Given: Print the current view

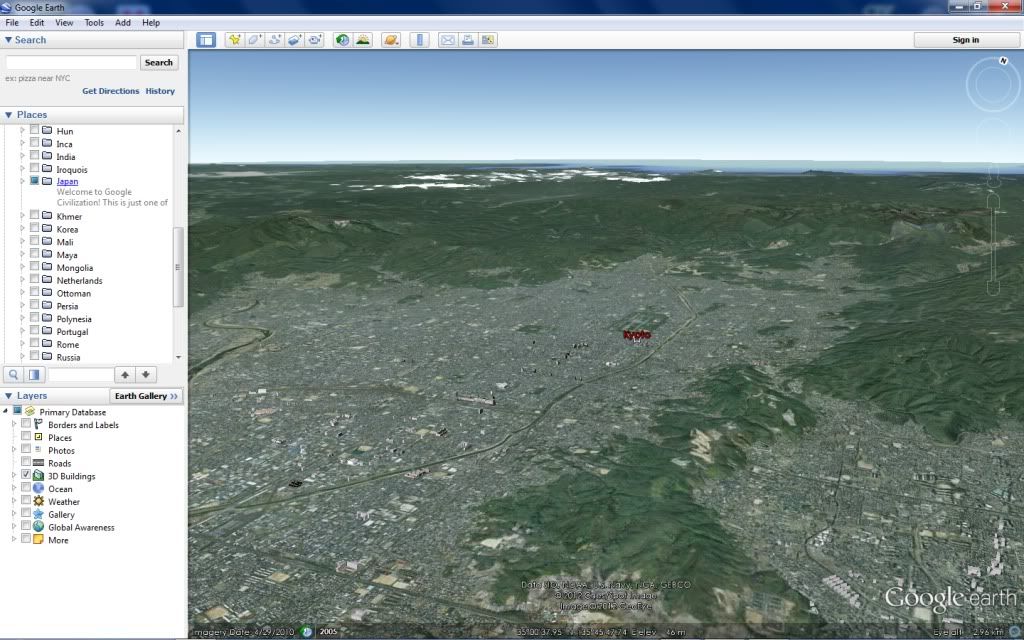Looking at the screenshot, I should click(x=468, y=40).
